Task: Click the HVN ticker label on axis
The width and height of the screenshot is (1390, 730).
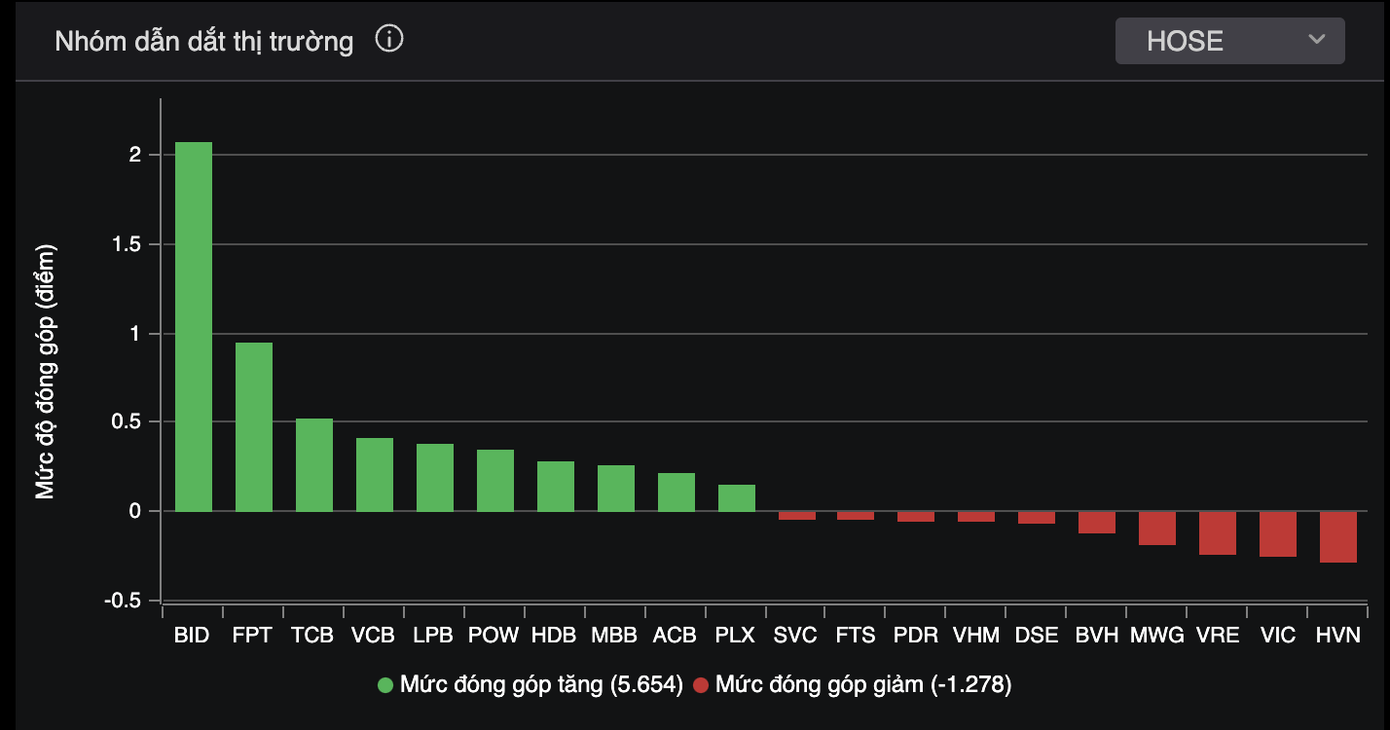Action: (1338, 635)
